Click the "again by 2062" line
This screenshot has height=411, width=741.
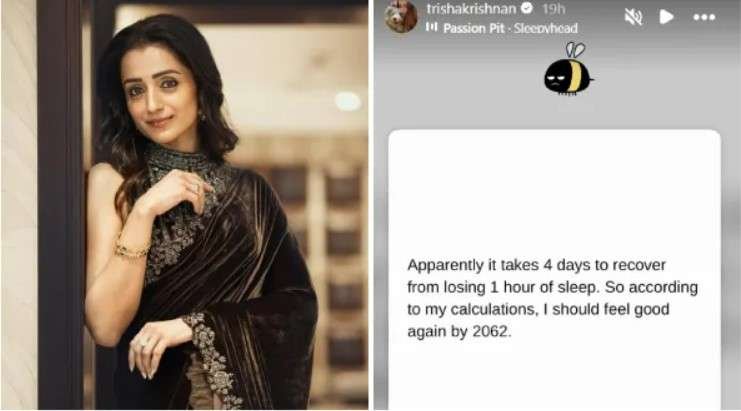click(x=459, y=332)
